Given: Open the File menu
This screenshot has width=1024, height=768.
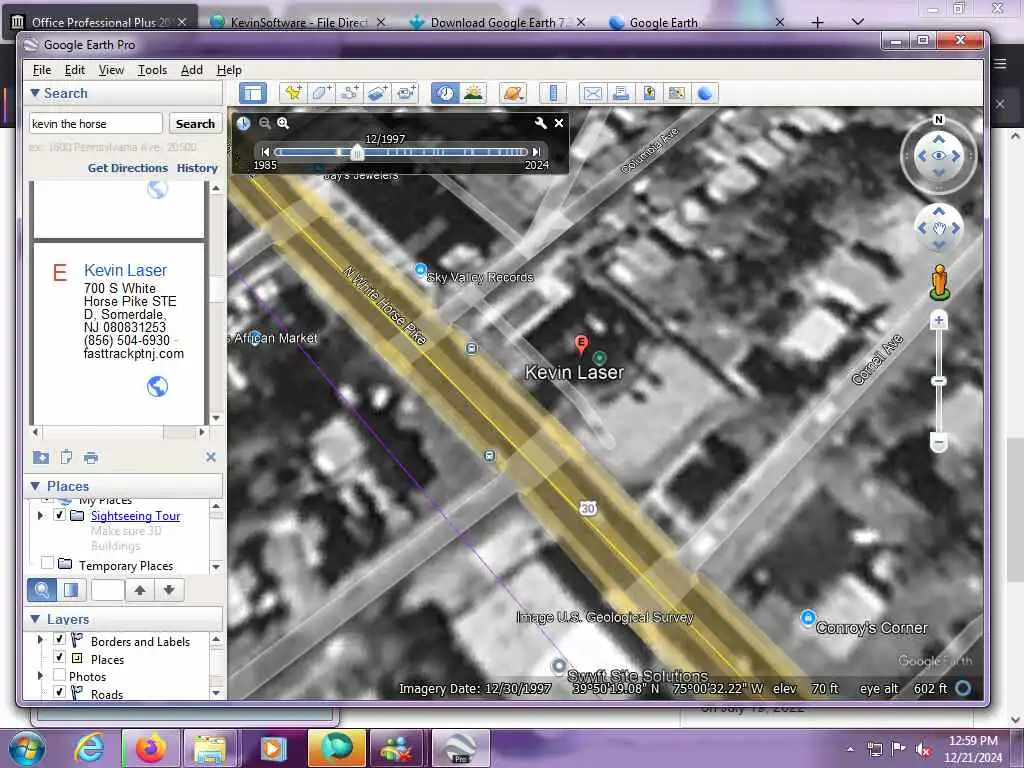Looking at the screenshot, I should (42, 70).
